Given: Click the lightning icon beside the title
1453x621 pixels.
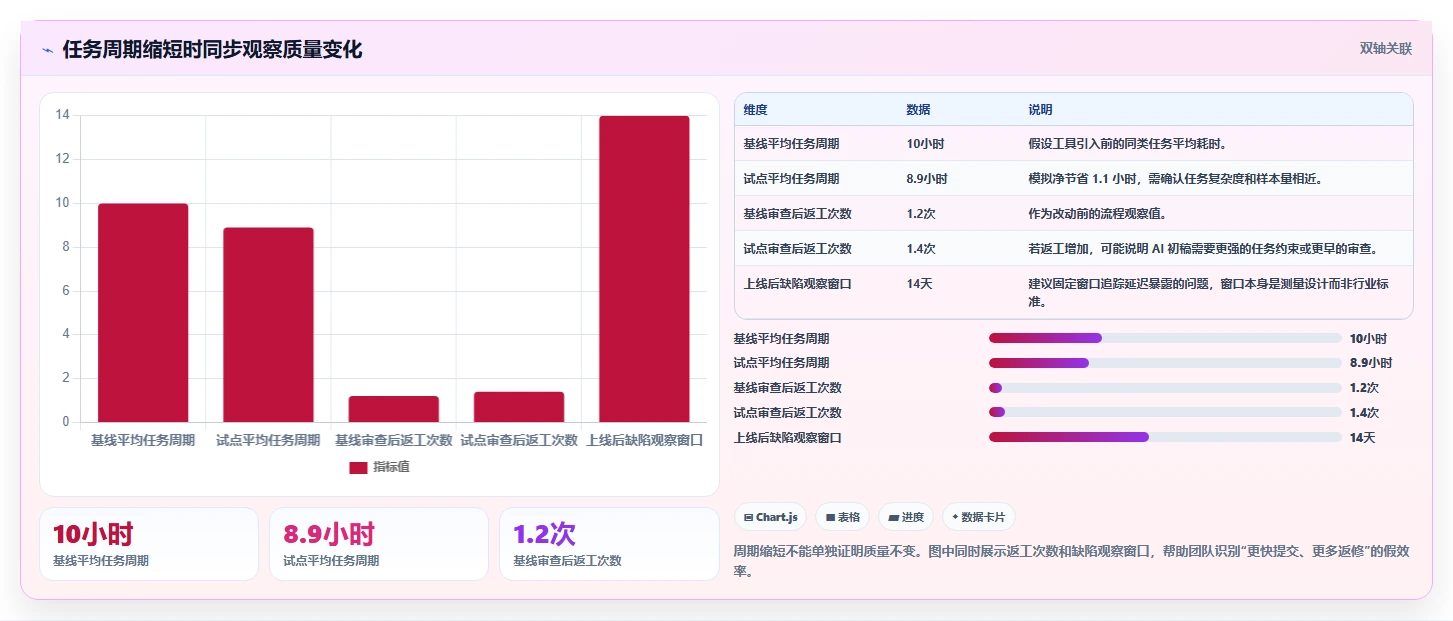Looking at the screenshot, I should point(47,50).
